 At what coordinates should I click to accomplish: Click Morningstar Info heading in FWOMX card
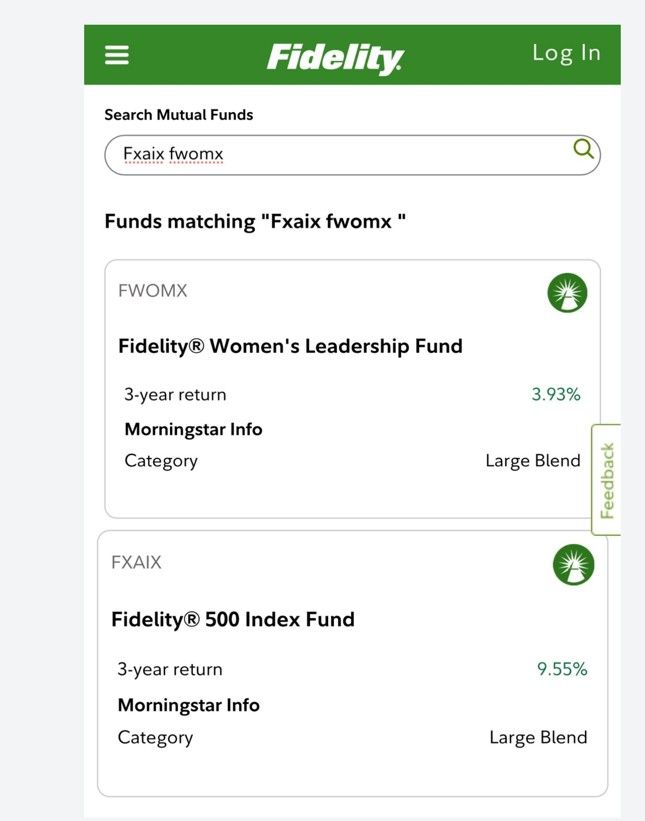coord(193,429)
